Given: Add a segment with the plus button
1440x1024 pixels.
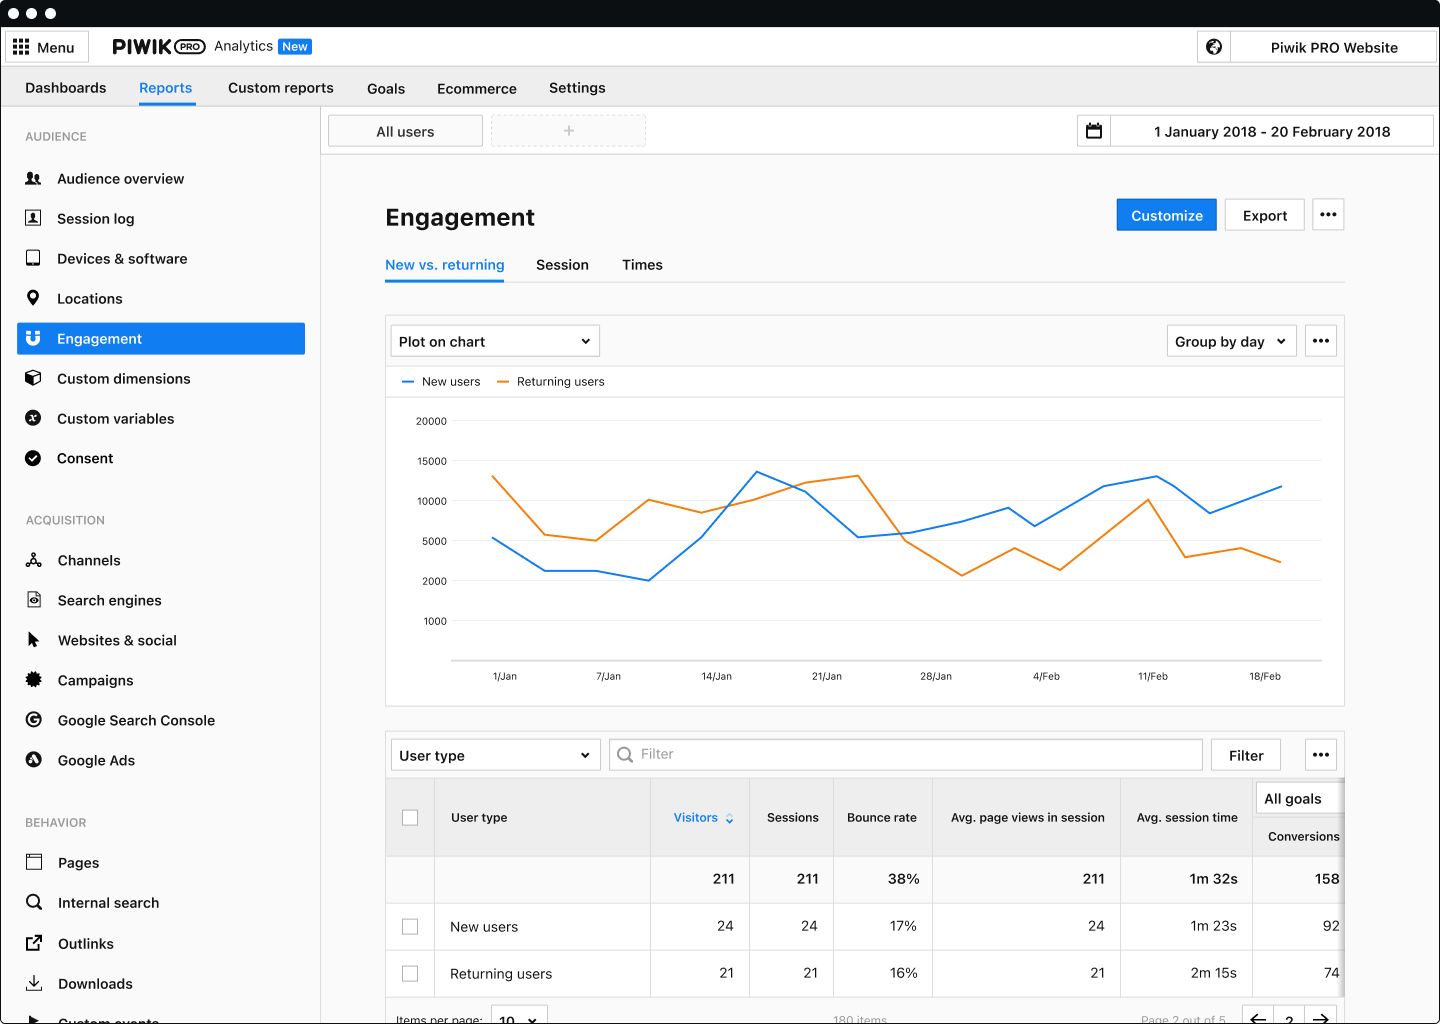Looking at the screenshot, I should [x=568, y=131].
